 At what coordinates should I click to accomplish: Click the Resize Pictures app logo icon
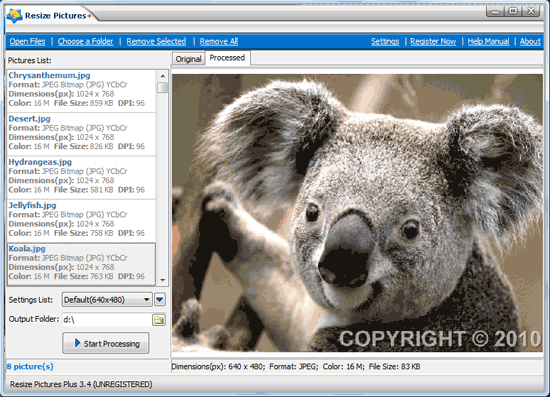pyautogui.click(x=14, y=16)
